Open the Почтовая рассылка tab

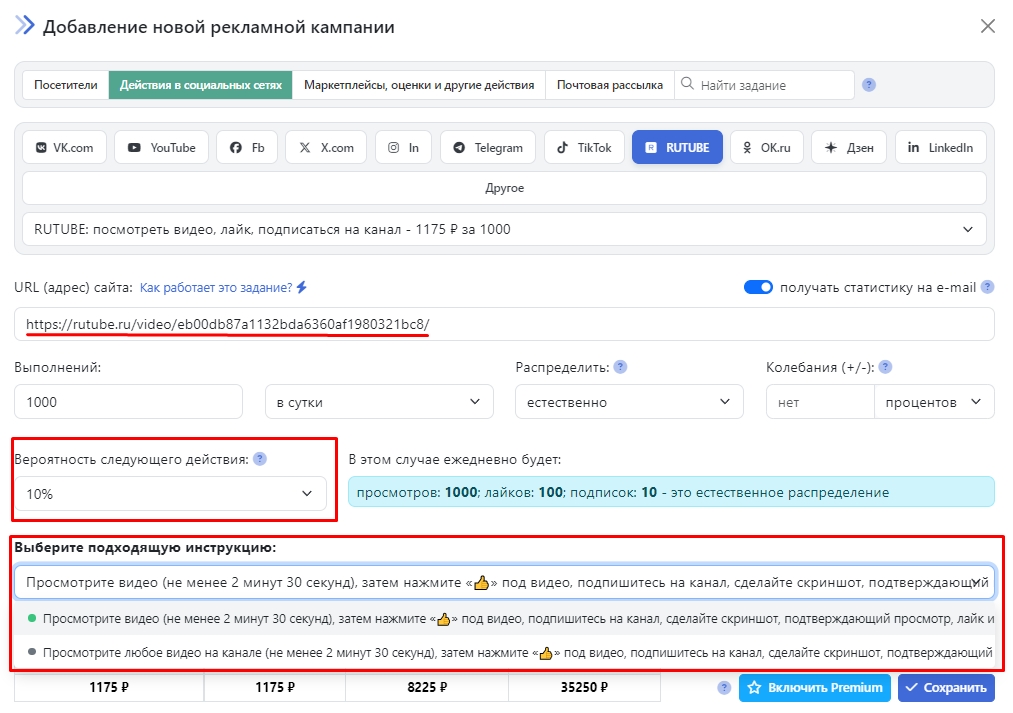click(610, 85)
